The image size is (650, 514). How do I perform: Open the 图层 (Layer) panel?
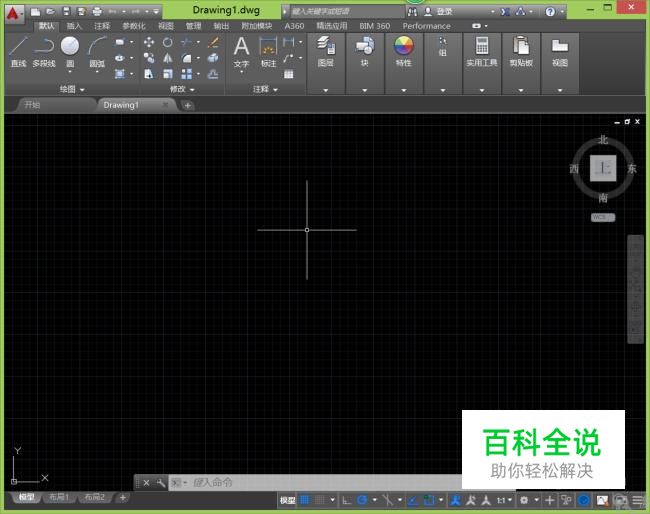[x=326, y=52]
